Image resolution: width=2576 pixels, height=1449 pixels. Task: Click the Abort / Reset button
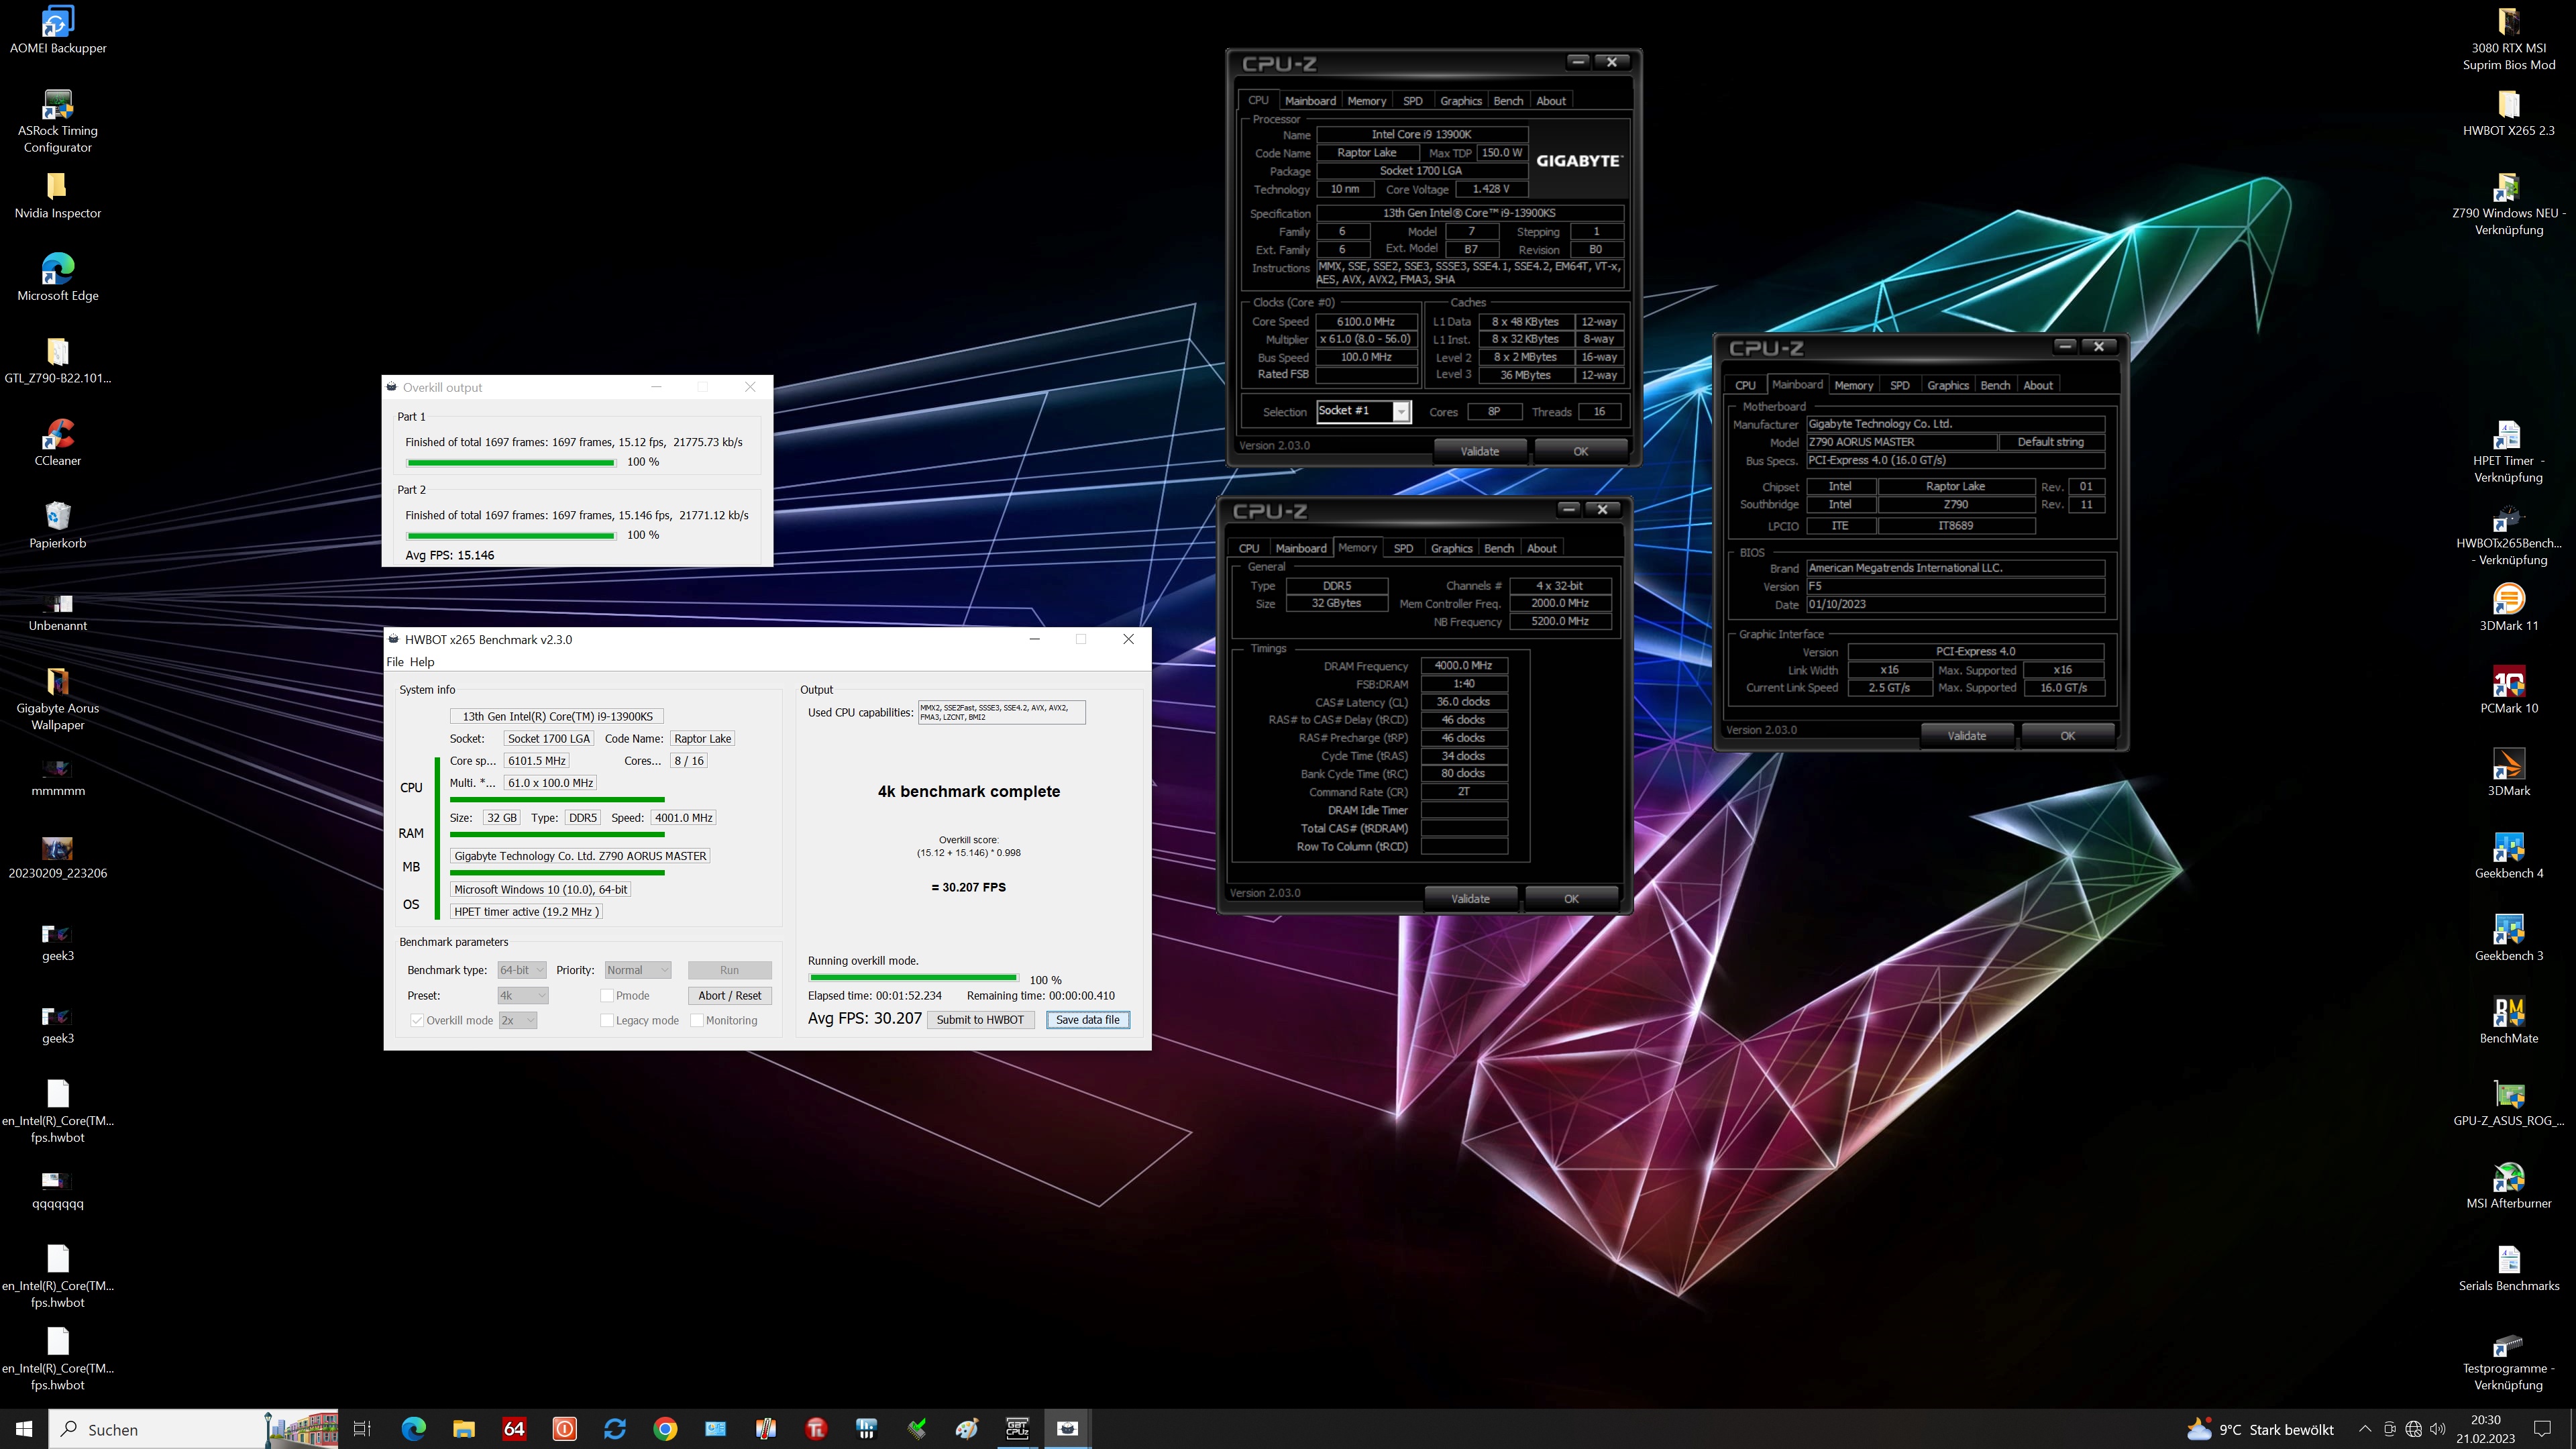[x=730, y=995]
